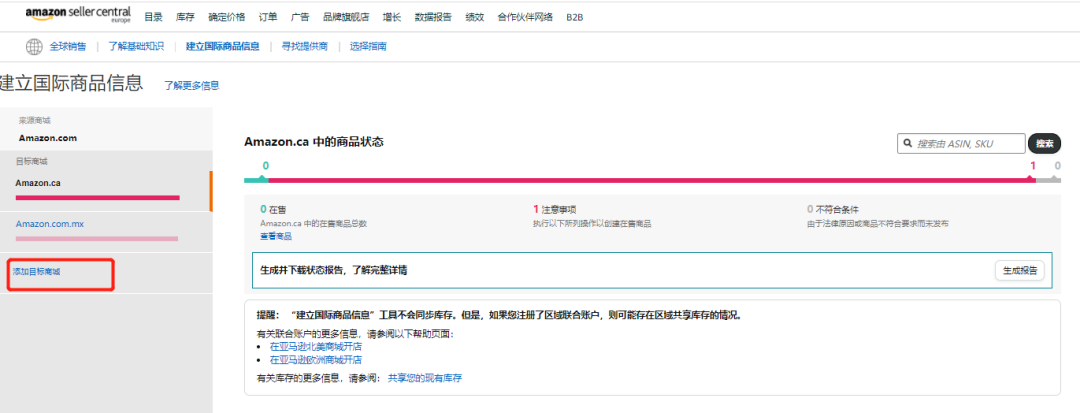This screenshot has height=413, width=1080.
Task: Open the 品牌旗舰店 menu
Action: [x=346, y=17]
